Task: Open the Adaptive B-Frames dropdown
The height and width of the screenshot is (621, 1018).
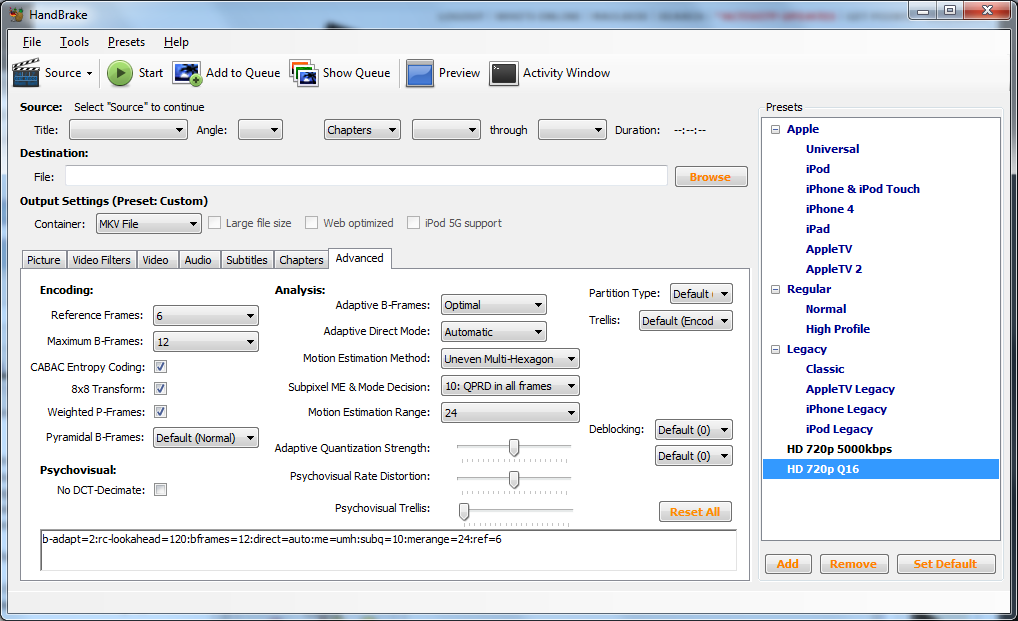Action: [493, 305]
